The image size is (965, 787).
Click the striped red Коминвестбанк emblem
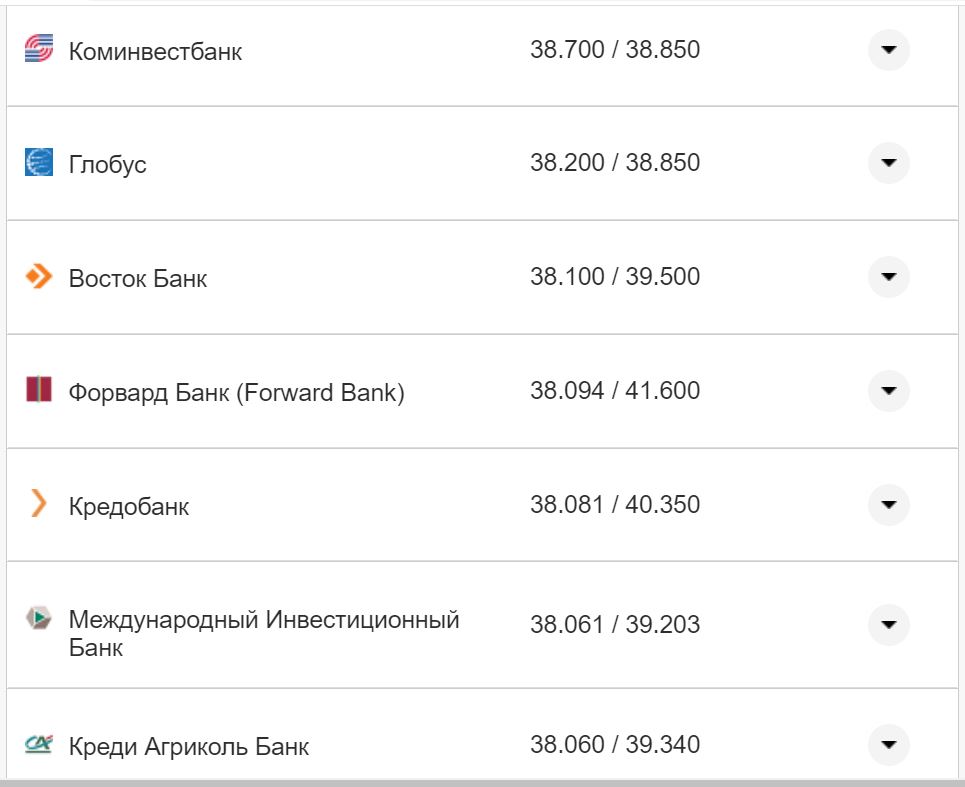coord(40,49)
